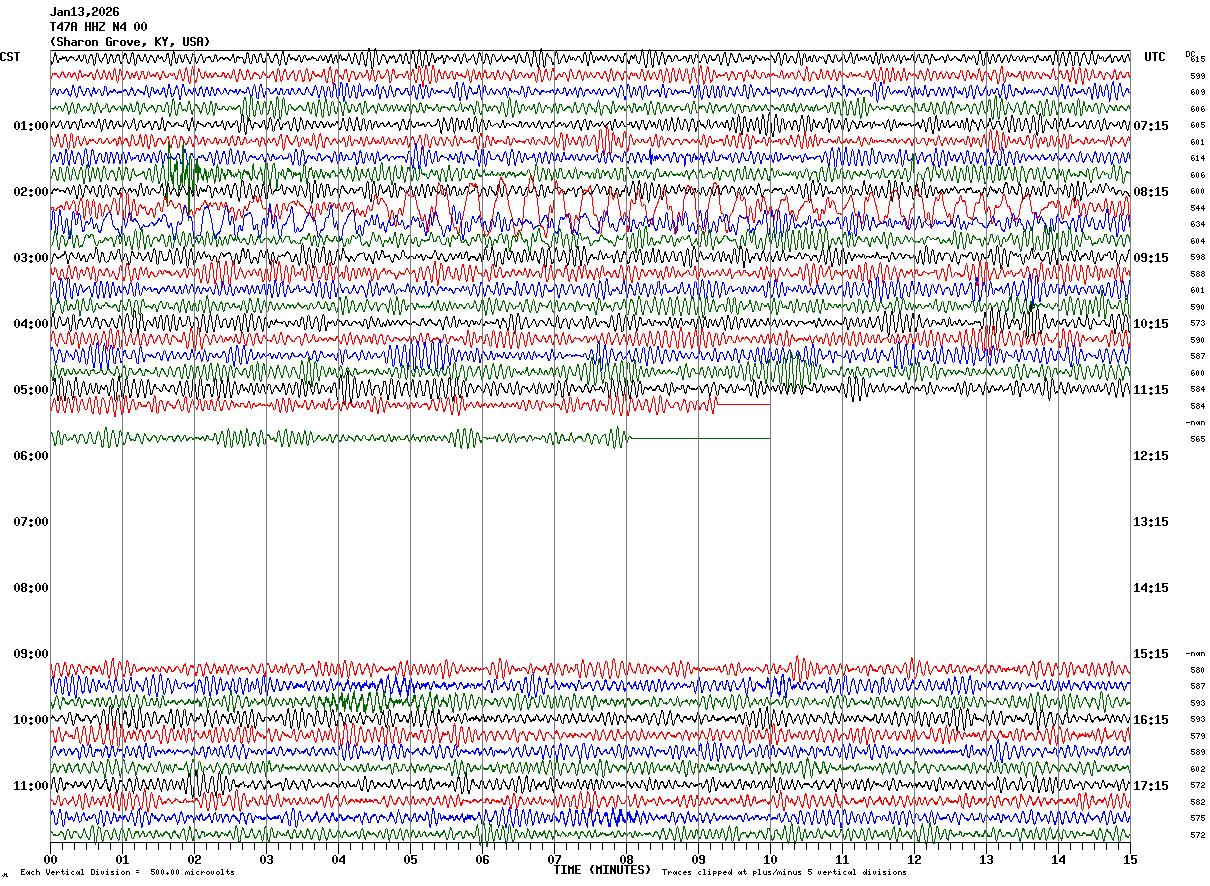Click the Traces clipped at plus/minus note

pos(784,873)
